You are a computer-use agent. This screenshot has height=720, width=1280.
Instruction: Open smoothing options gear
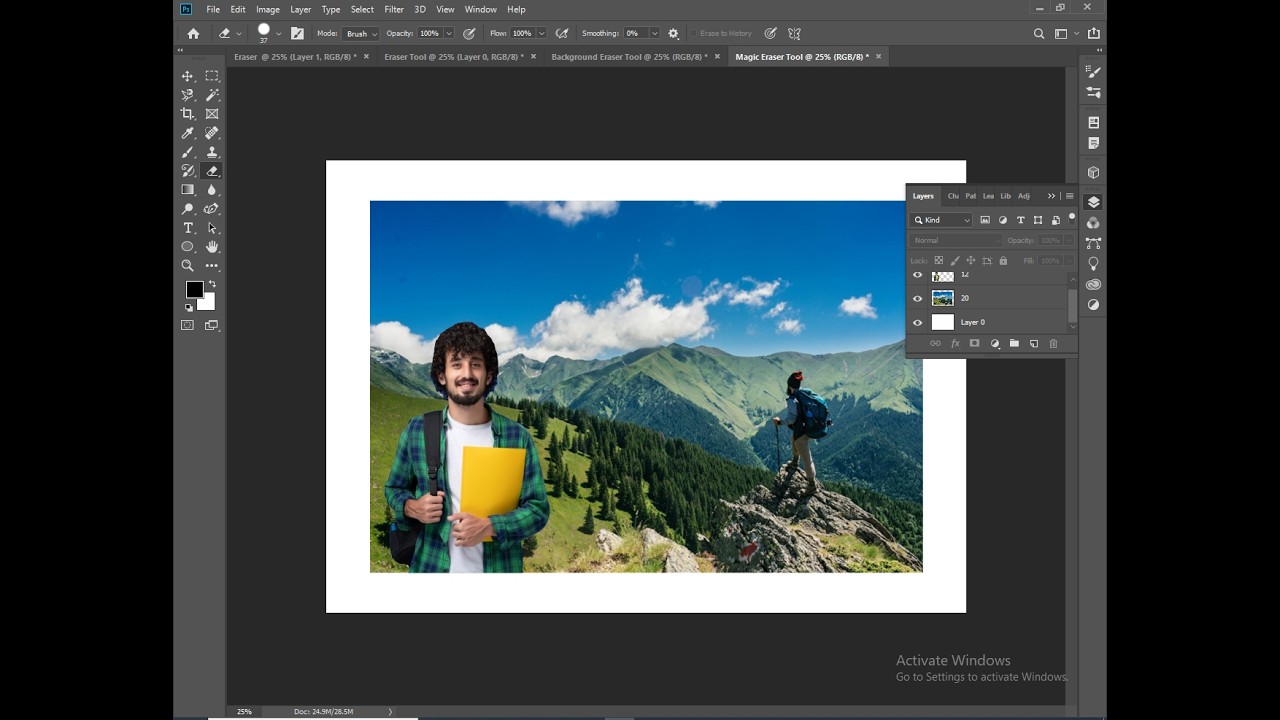point(673,33)
